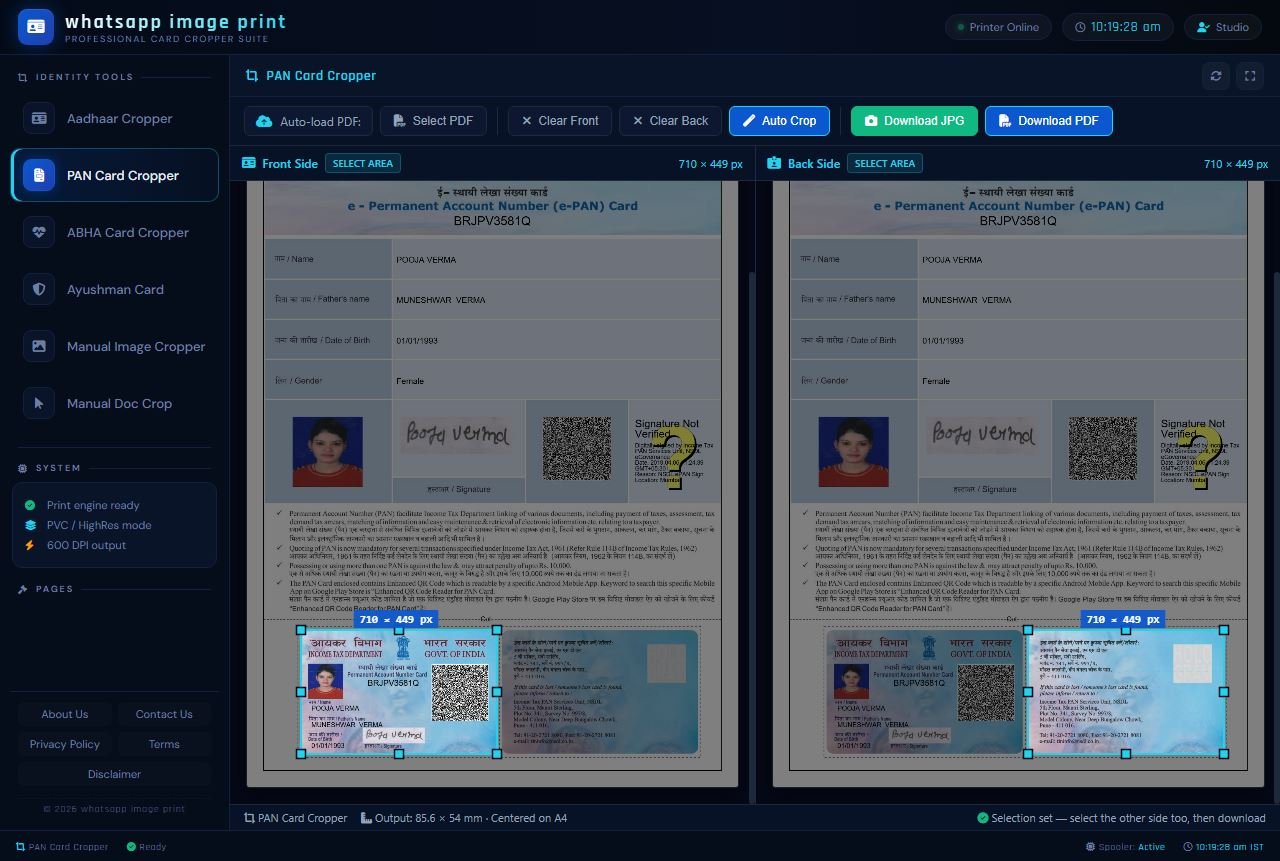Screen dimensions: 1280x861
Task: Click the green Ready status indicator
Action: click(146, 847)
